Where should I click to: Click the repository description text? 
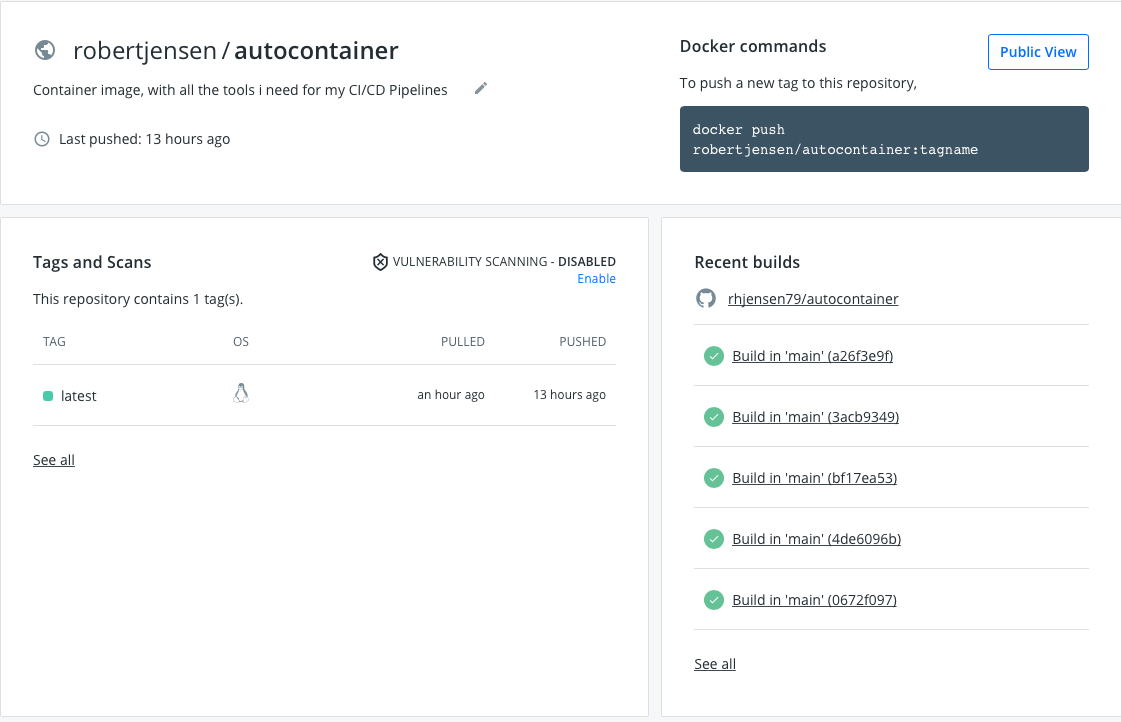coord(240,90)
